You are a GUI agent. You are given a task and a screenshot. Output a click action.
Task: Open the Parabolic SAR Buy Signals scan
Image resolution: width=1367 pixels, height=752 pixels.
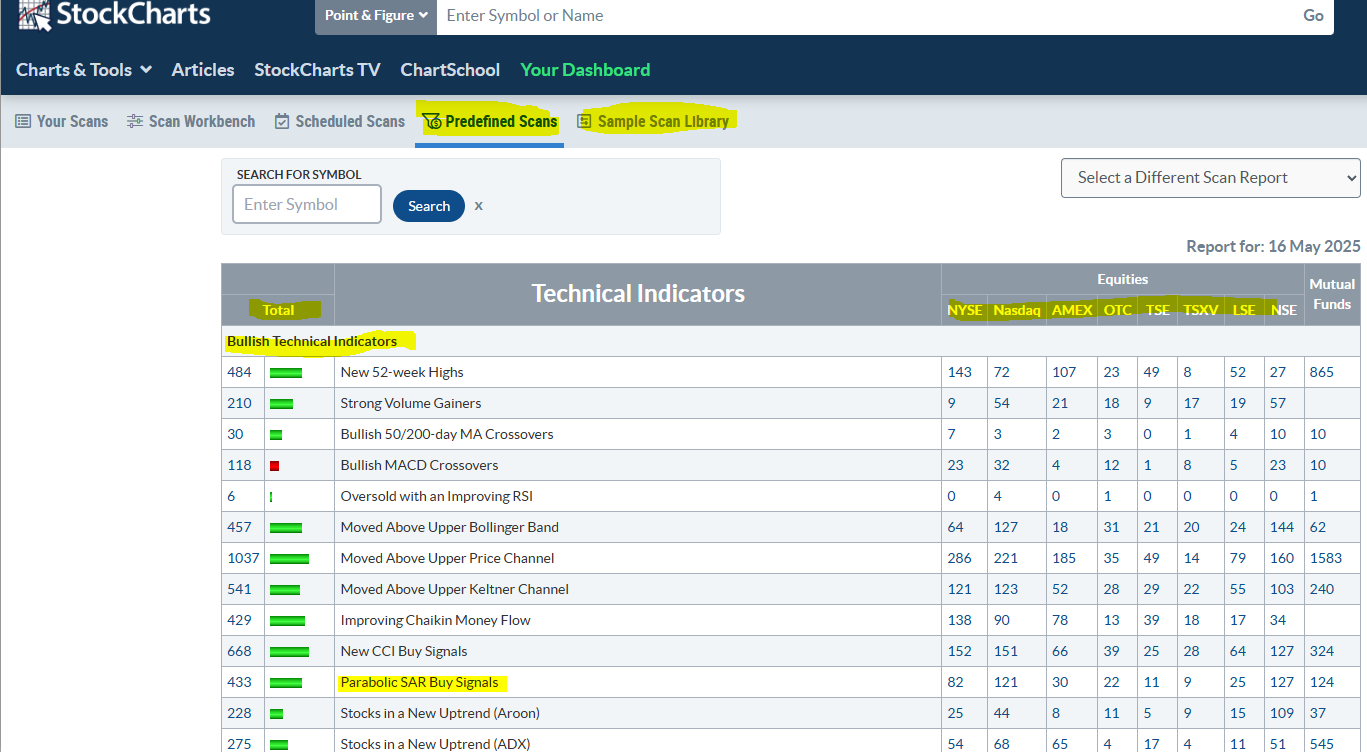(x=419, y=682)
